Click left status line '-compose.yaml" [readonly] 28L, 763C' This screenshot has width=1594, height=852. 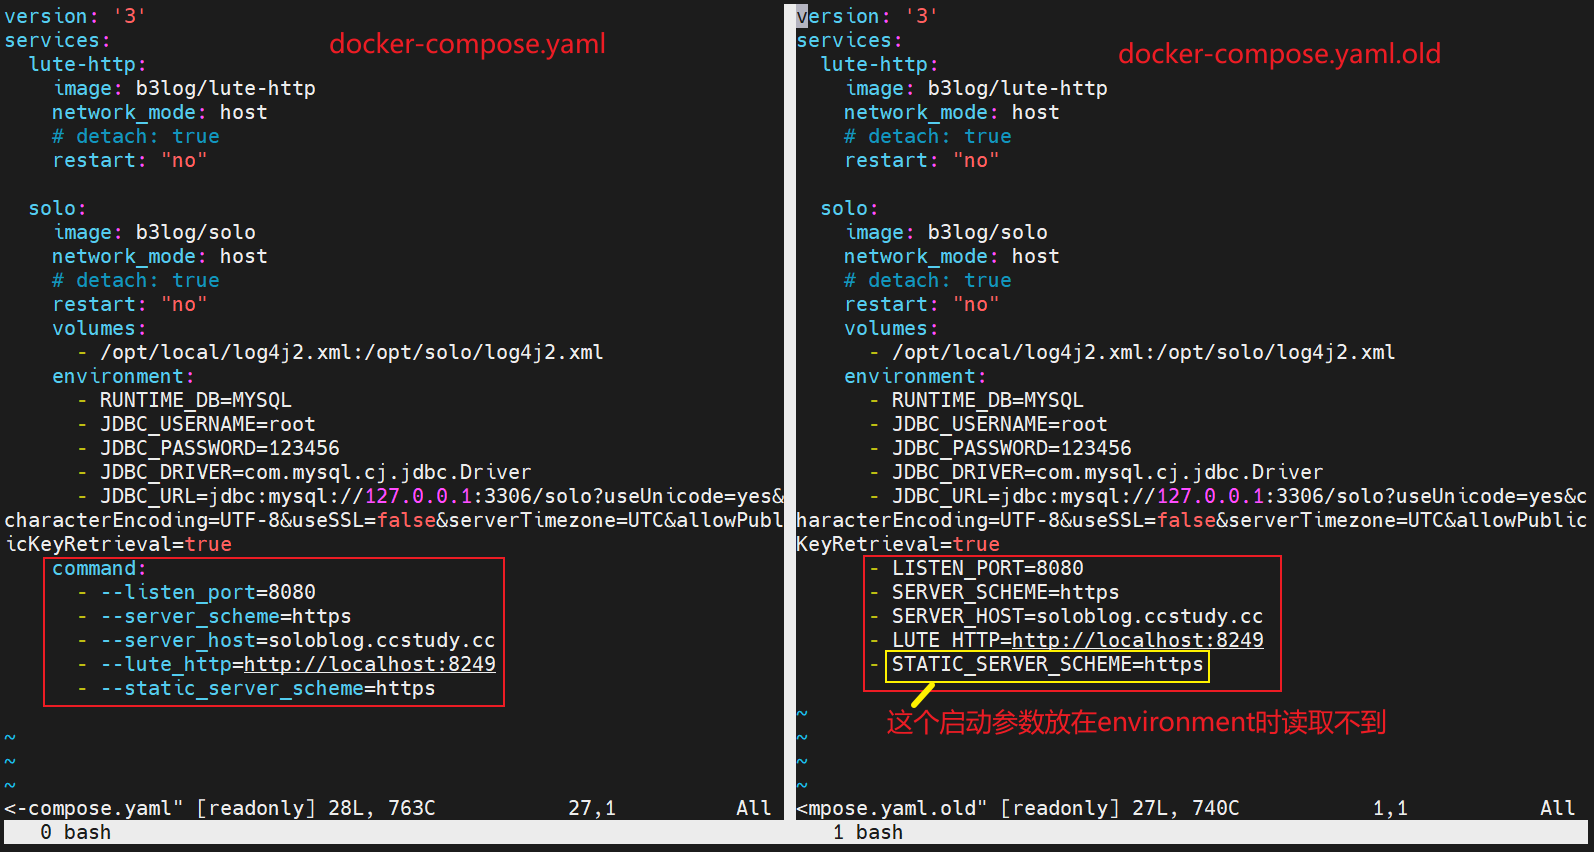pos(220,808)
